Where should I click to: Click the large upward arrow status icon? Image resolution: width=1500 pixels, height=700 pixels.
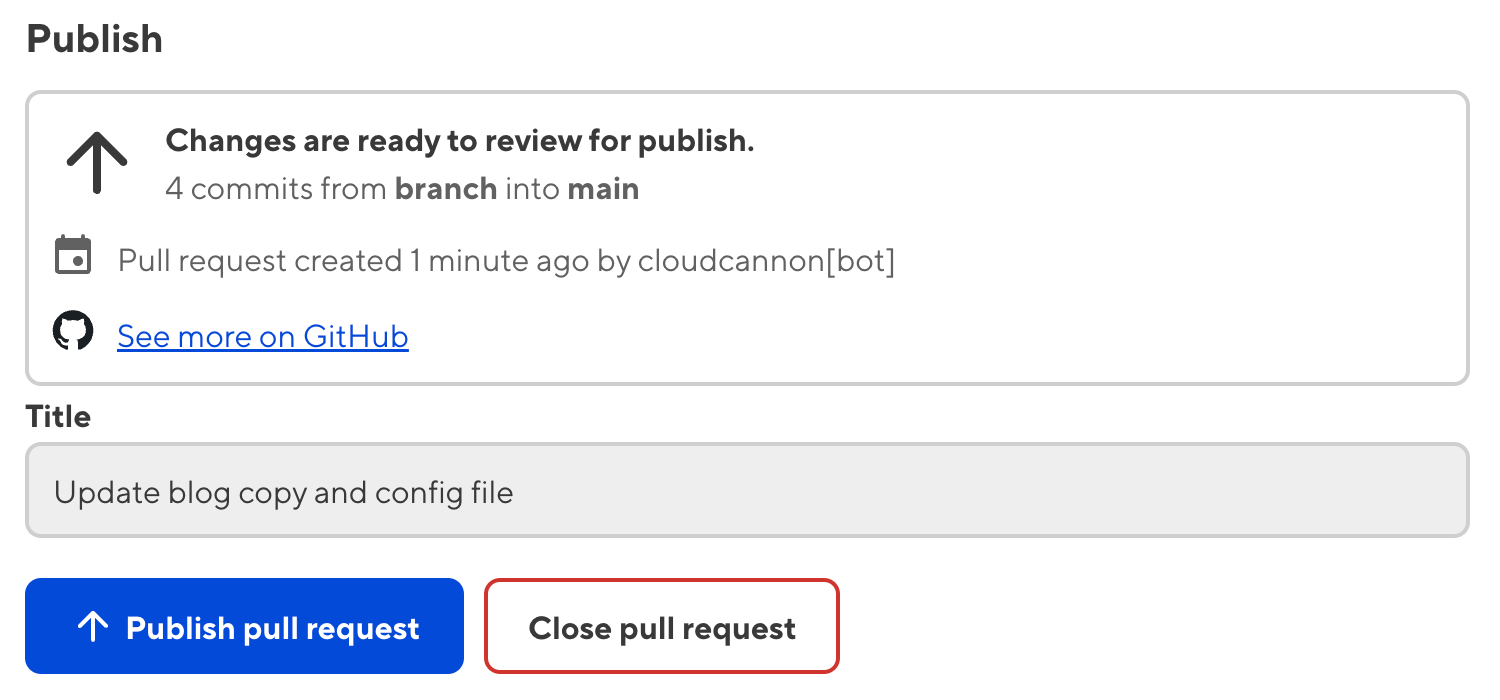(x=97, y=162)
